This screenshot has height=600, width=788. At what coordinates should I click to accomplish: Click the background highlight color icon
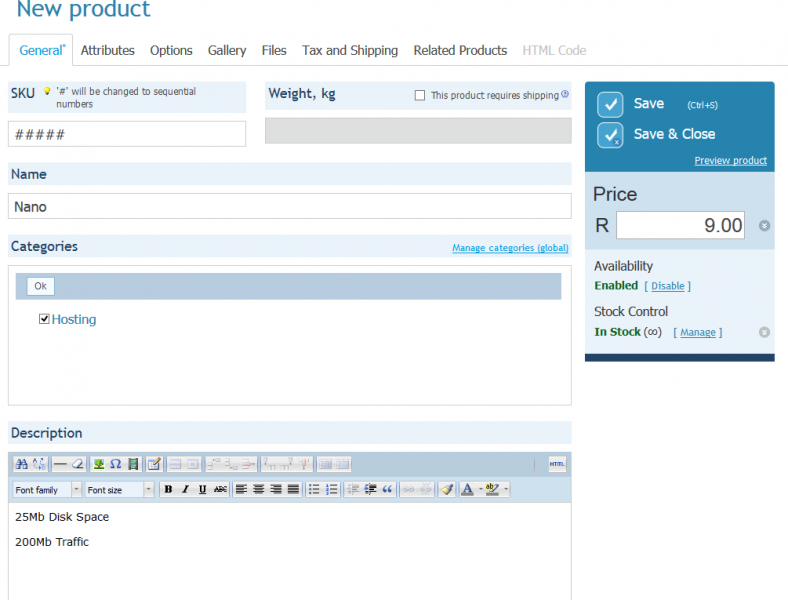pos(492,489)
